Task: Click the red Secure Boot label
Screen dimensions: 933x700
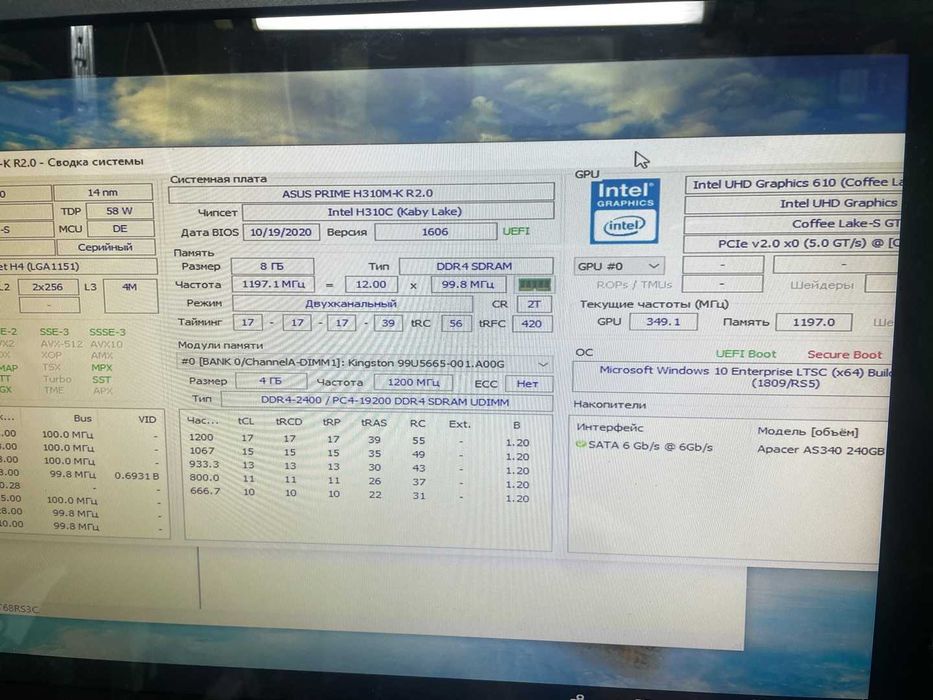Action: [844, 354]
